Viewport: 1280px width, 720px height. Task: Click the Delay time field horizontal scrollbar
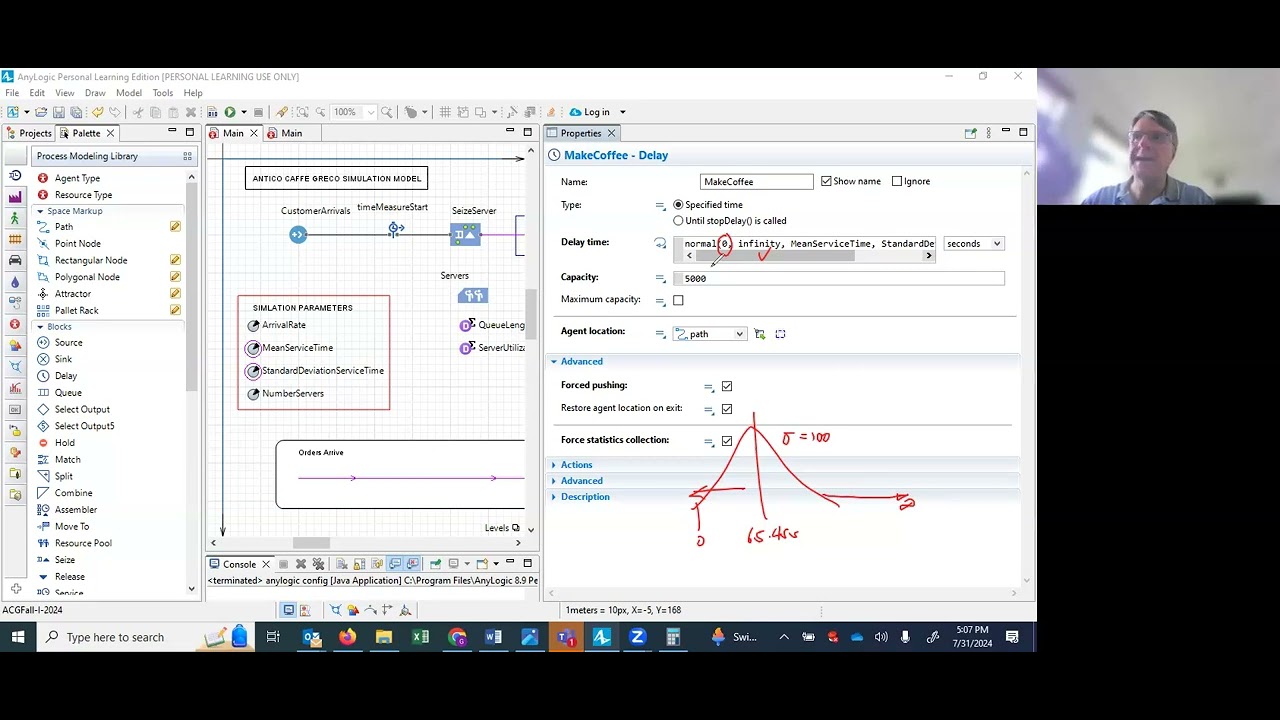(x=776, y=256)
